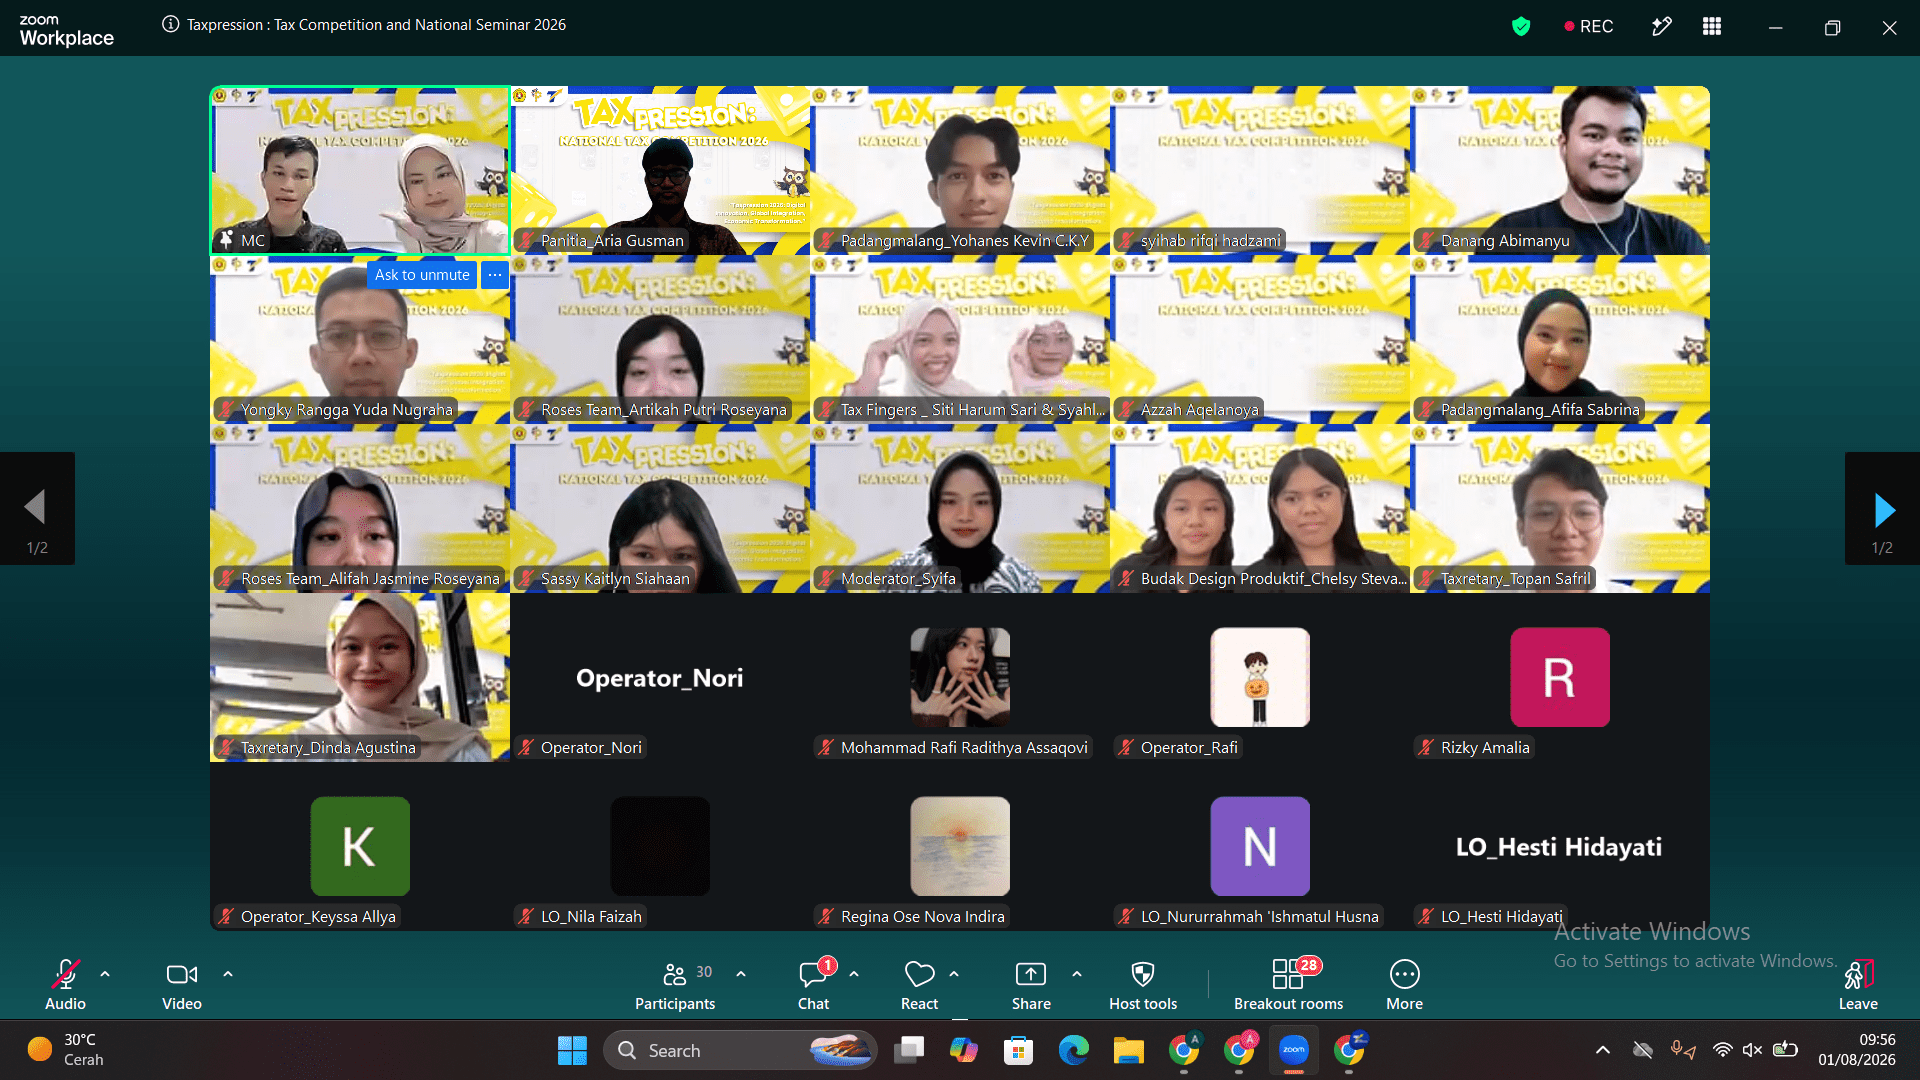1920x1080 pixels.
Task: Select the MC video tile
Action: click(x=360, y=170)
